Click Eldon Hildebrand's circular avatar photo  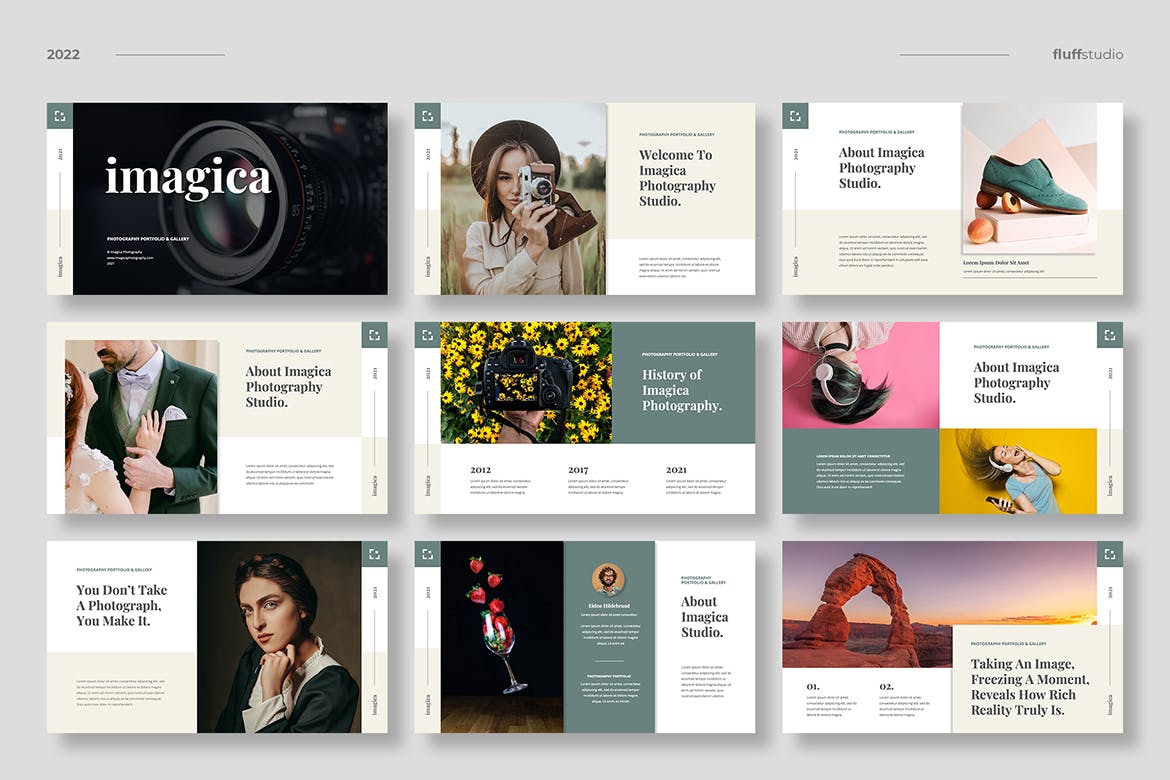click(609, 578)
